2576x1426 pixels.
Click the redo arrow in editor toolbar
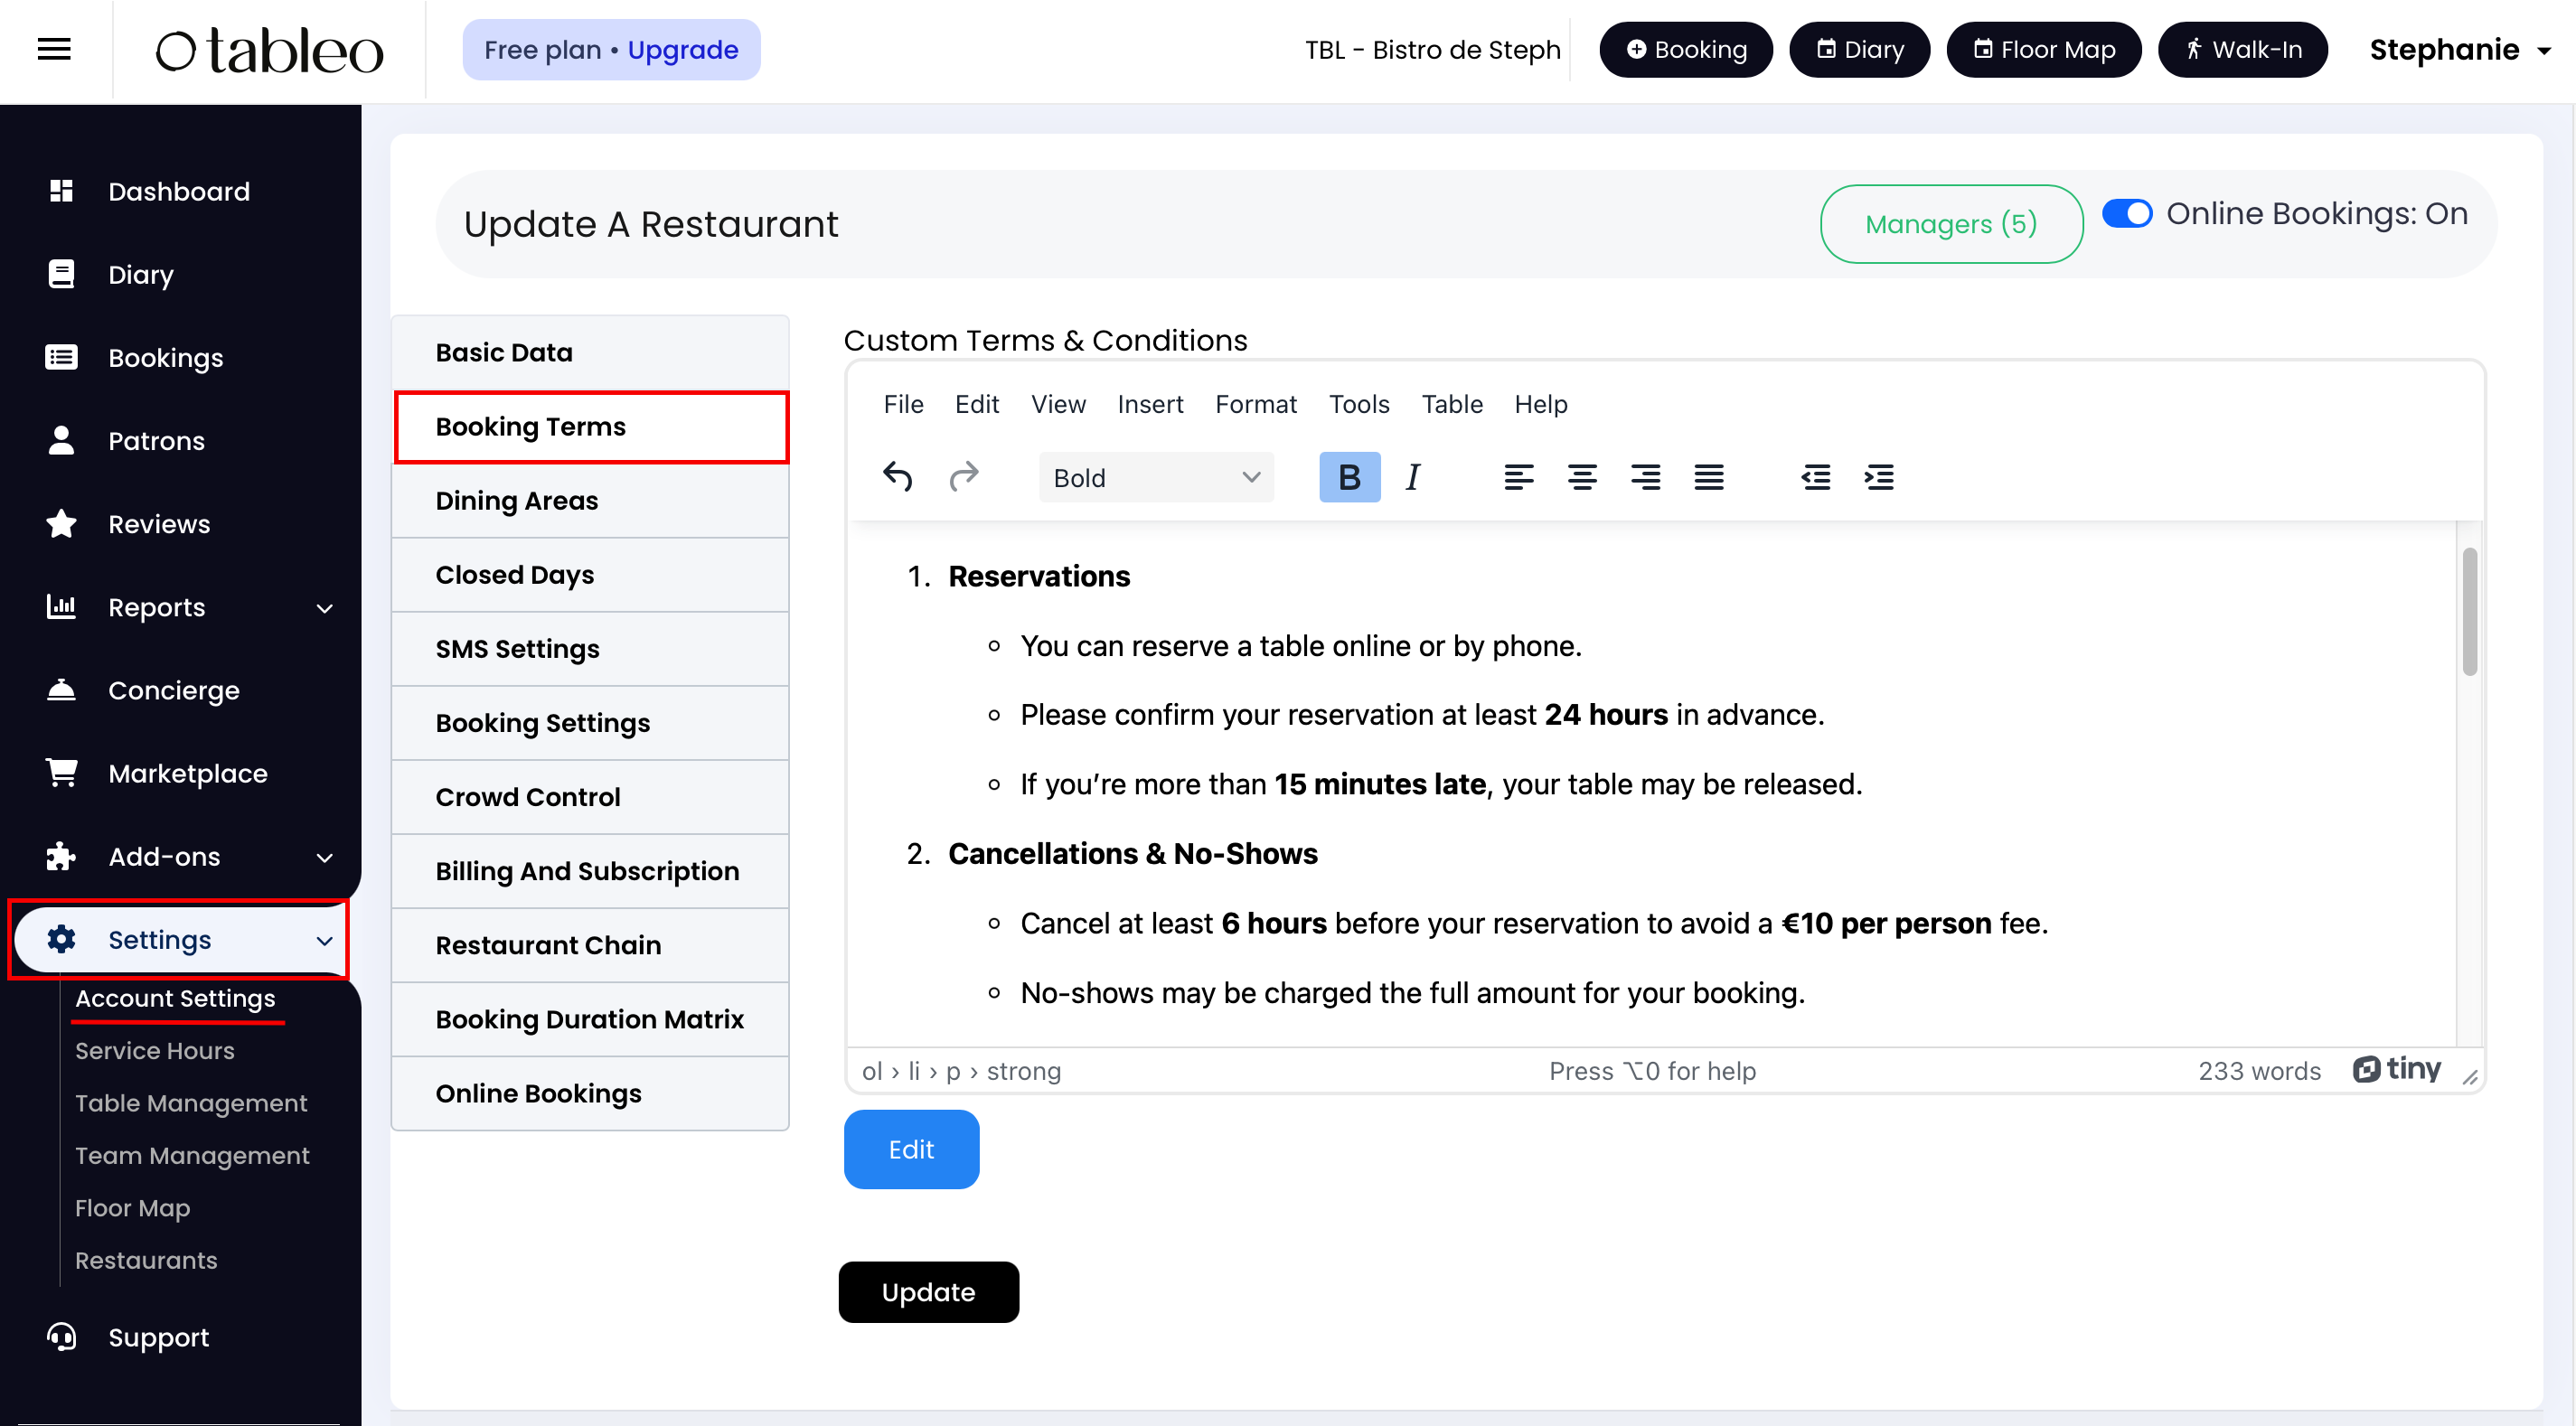tap(963, 477)
